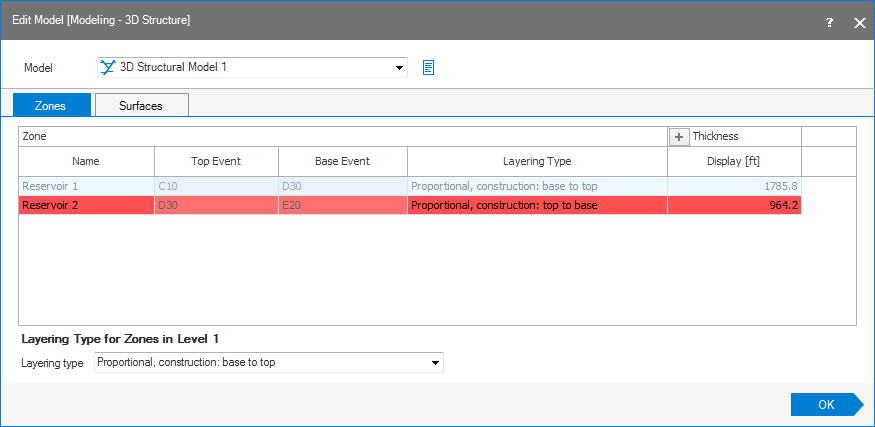Click Reservoir 2 layering type cell
The width and height of the screenshot is (875, 427).
[x=537, y=205]
